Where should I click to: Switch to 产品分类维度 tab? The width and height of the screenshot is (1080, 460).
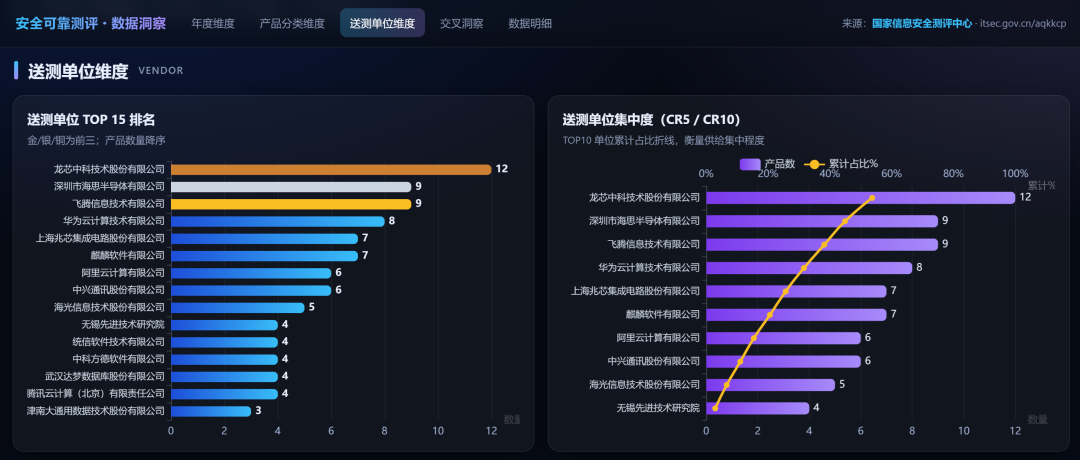click(292, 23)
